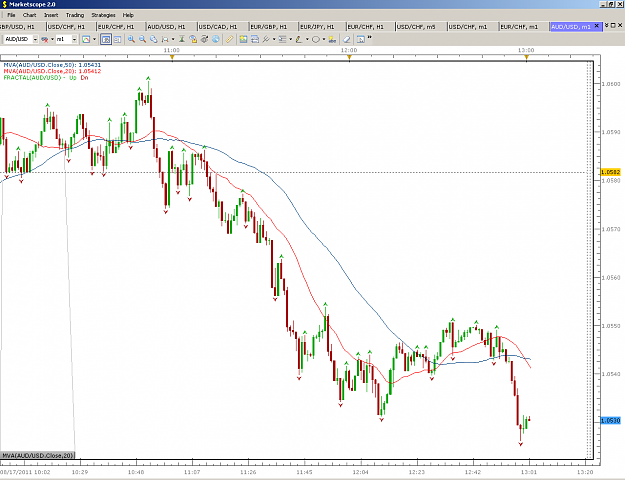The image size is (625, 480).
Task: Select the line drawing tool
Action: pos(266,39)
